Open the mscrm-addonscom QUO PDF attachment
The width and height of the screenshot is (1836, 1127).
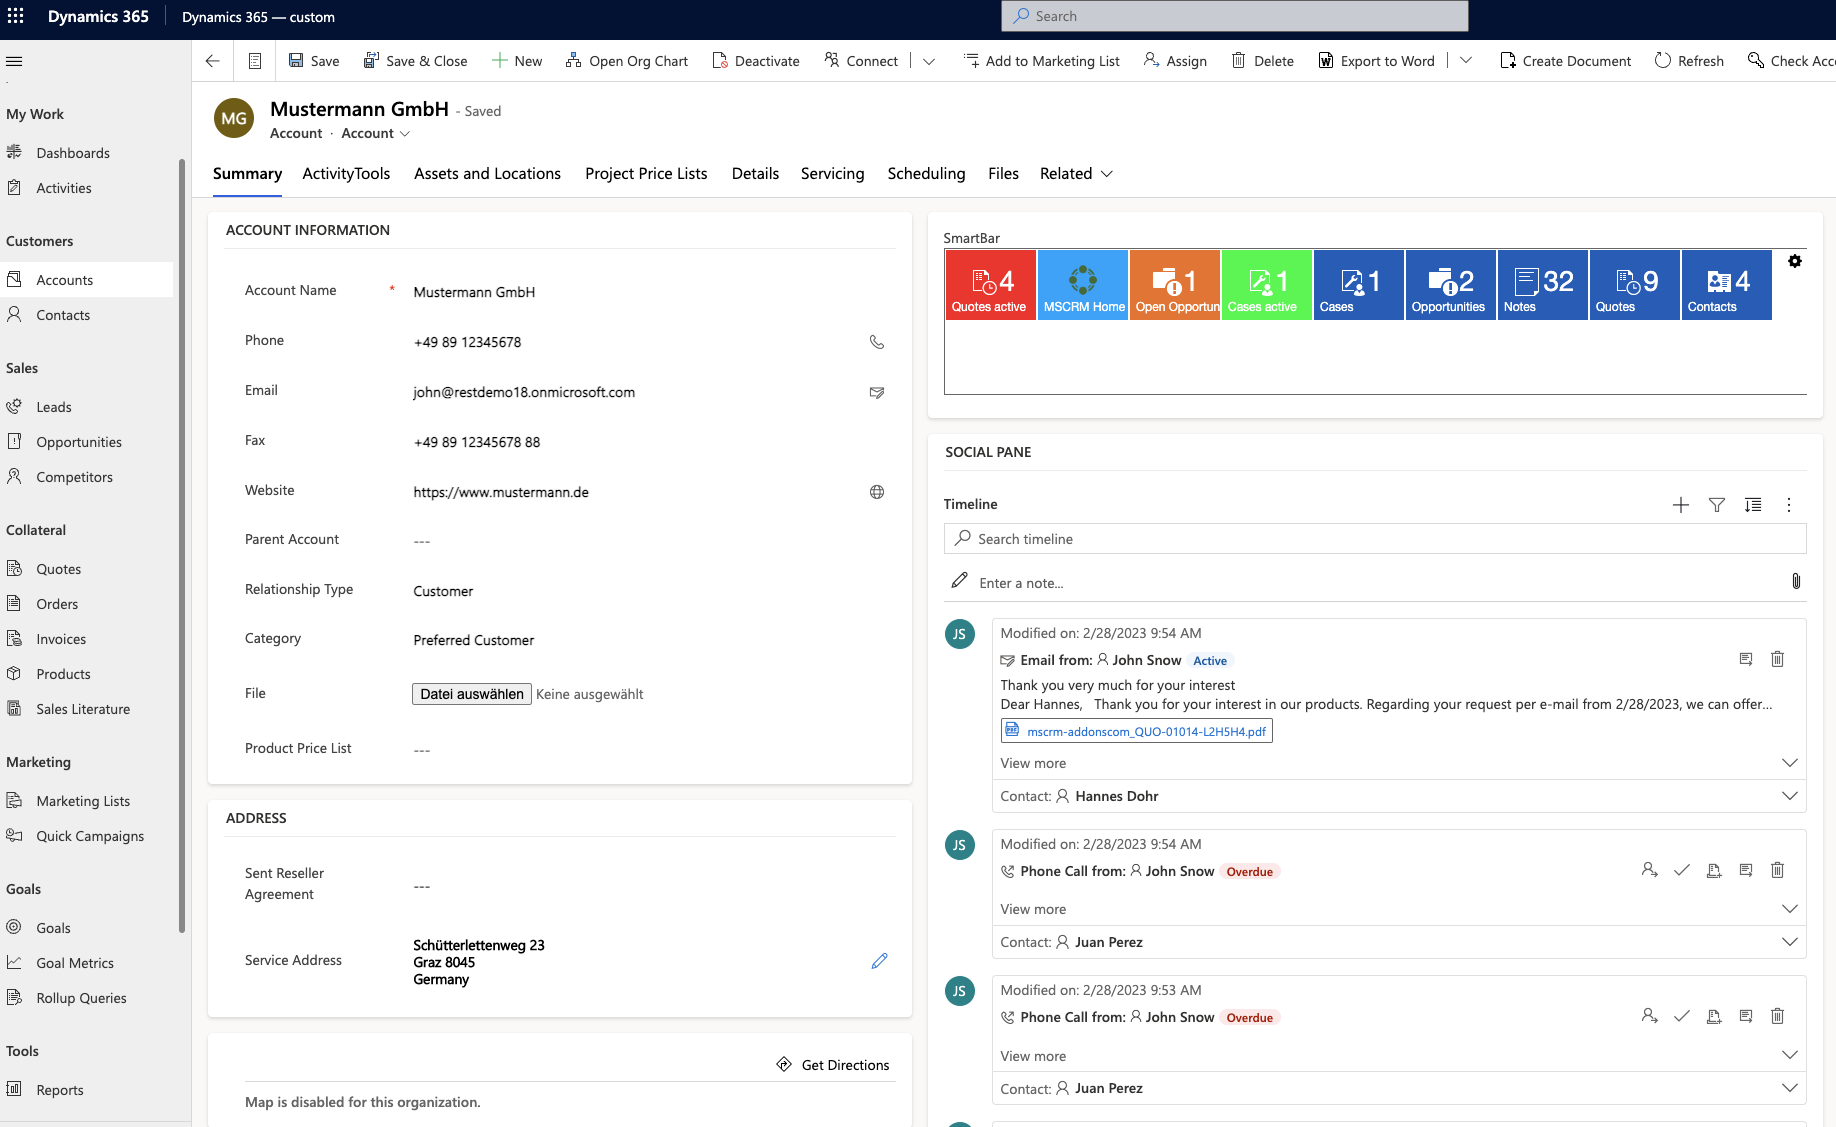[x=1137, y=731]
